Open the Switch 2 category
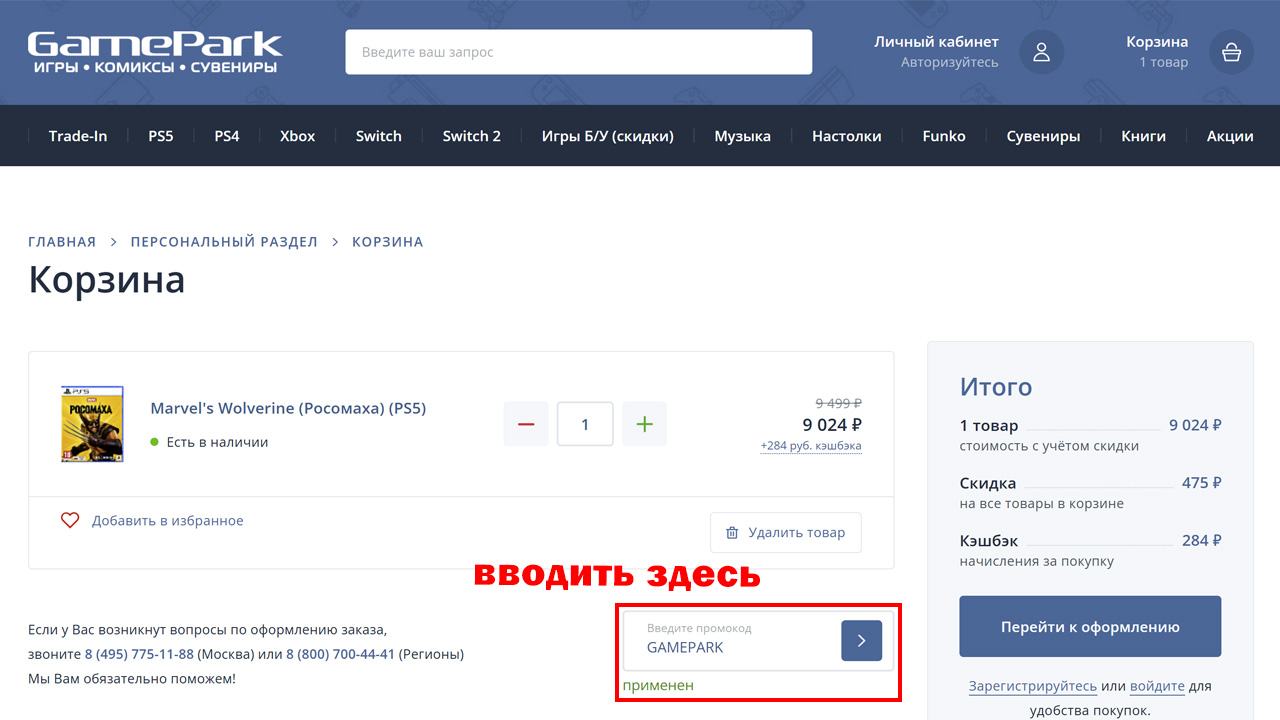The height and width of the screenshot is (720, 1280). [472, 136]
